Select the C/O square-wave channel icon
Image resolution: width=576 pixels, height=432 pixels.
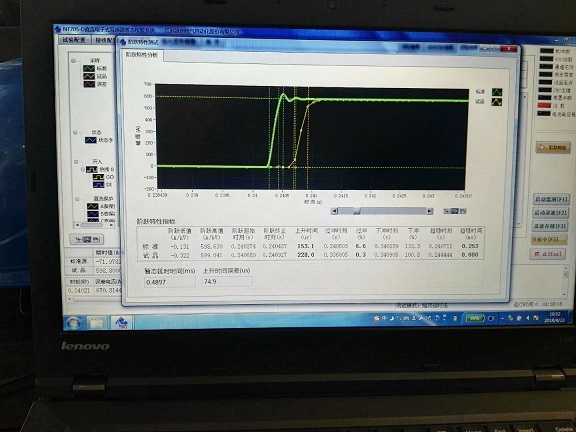(x=98, y=177)
